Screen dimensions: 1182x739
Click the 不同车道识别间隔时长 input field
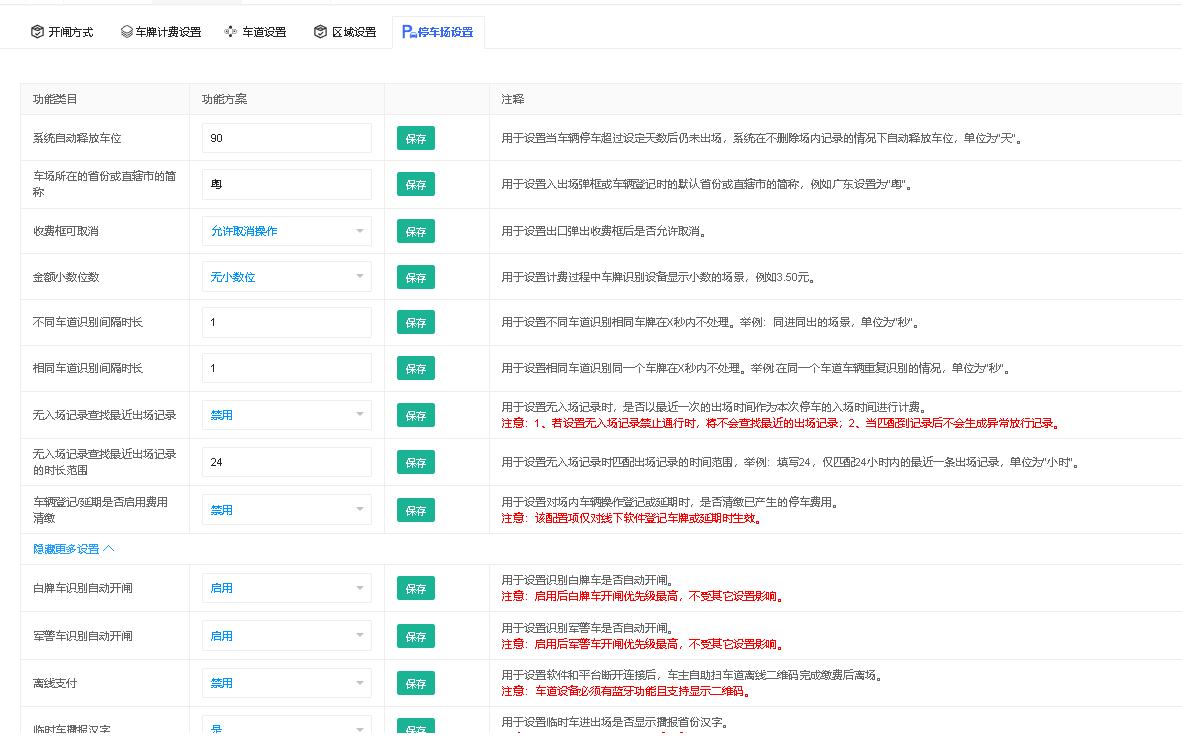click(286, 322)
